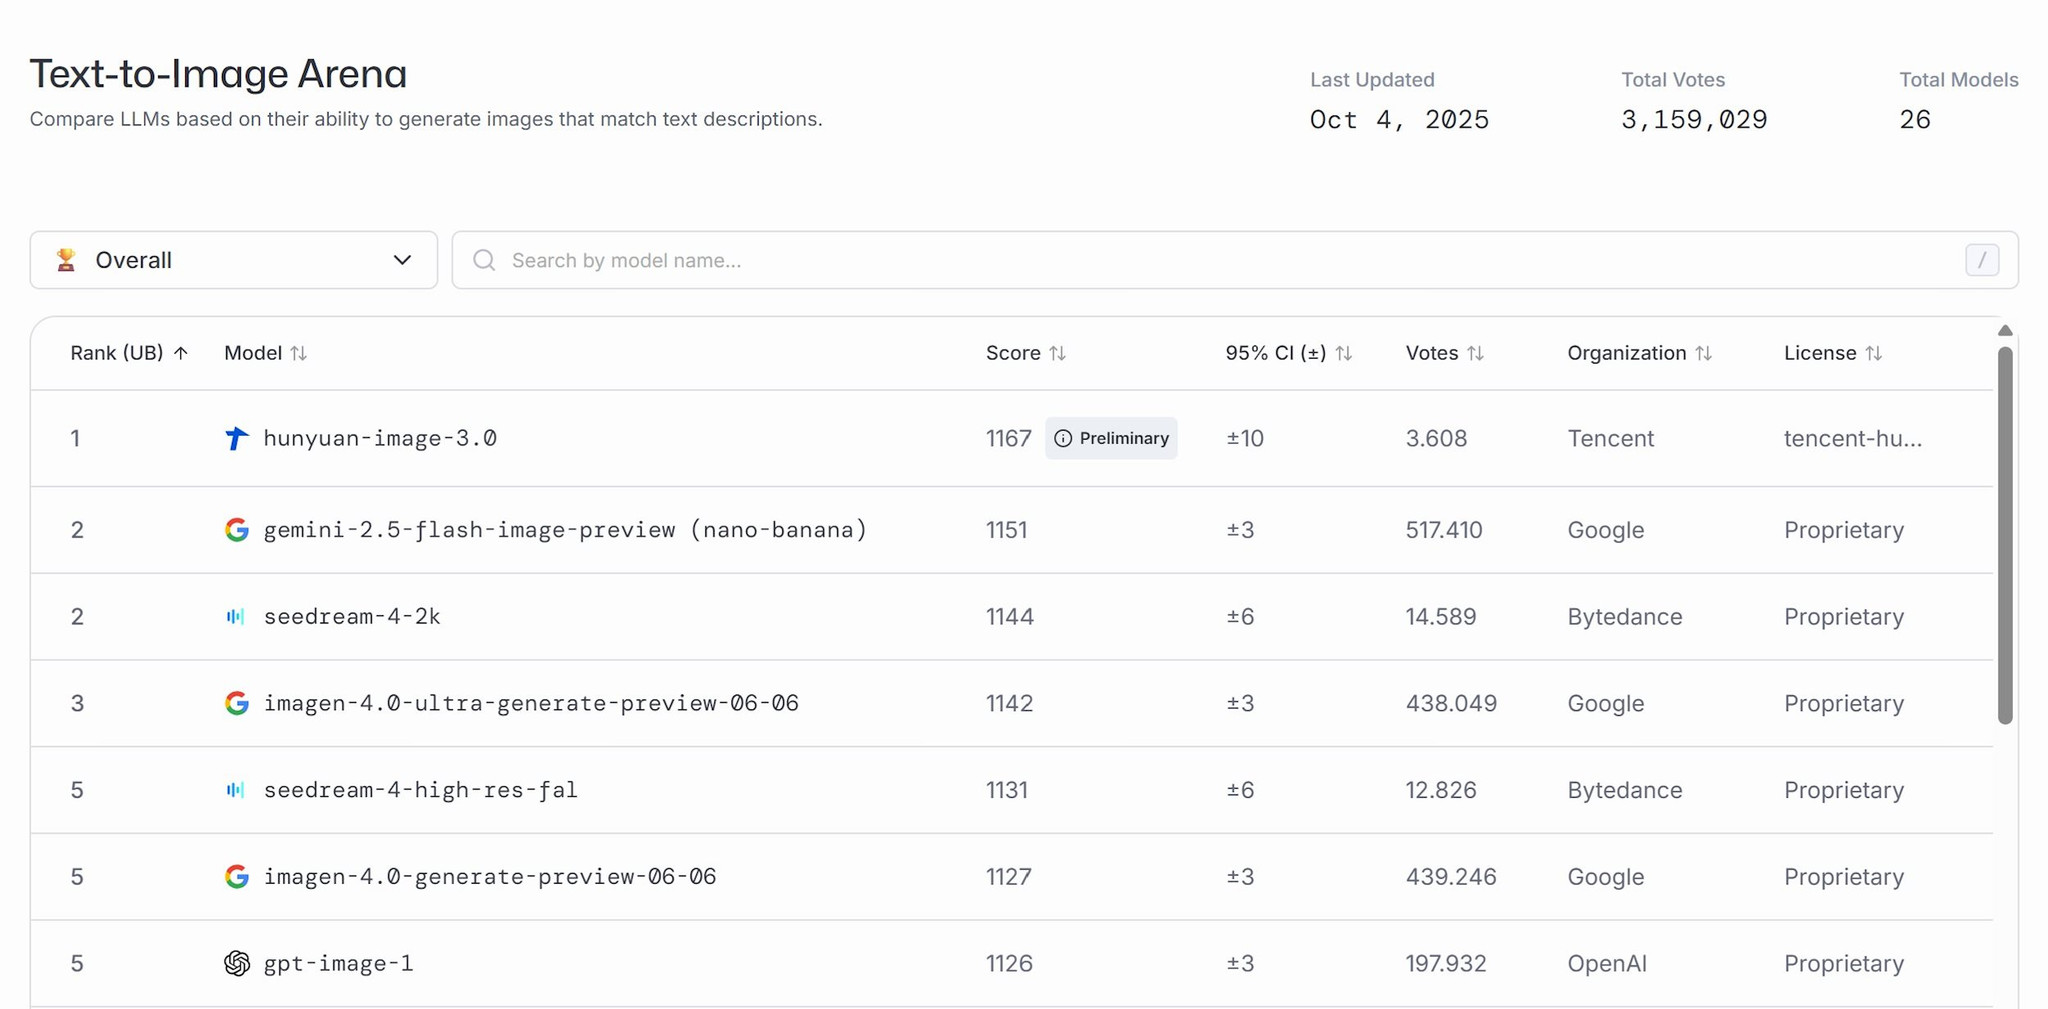Viewport: 2048px width, 1009px height.
Task: Click the Text-to-Image Arena heading
Action: click(218, 74)
